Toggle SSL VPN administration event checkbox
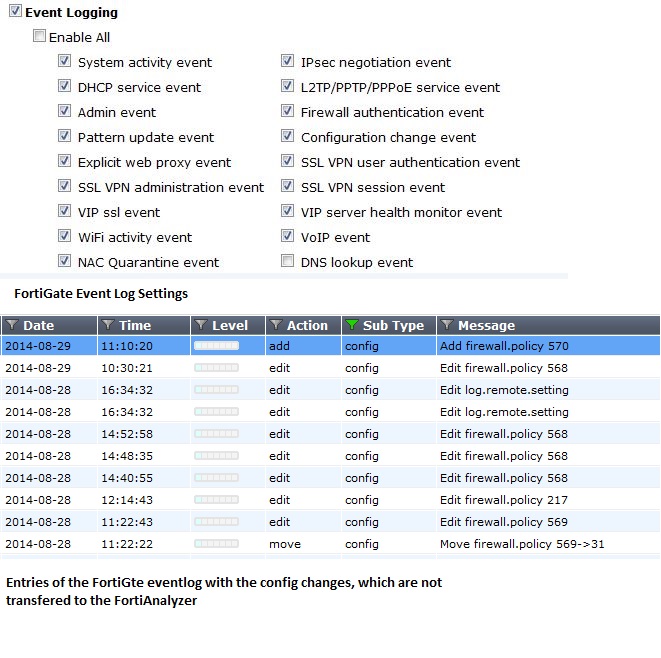This screenshot has height=658, width=661. click(64, 185)
